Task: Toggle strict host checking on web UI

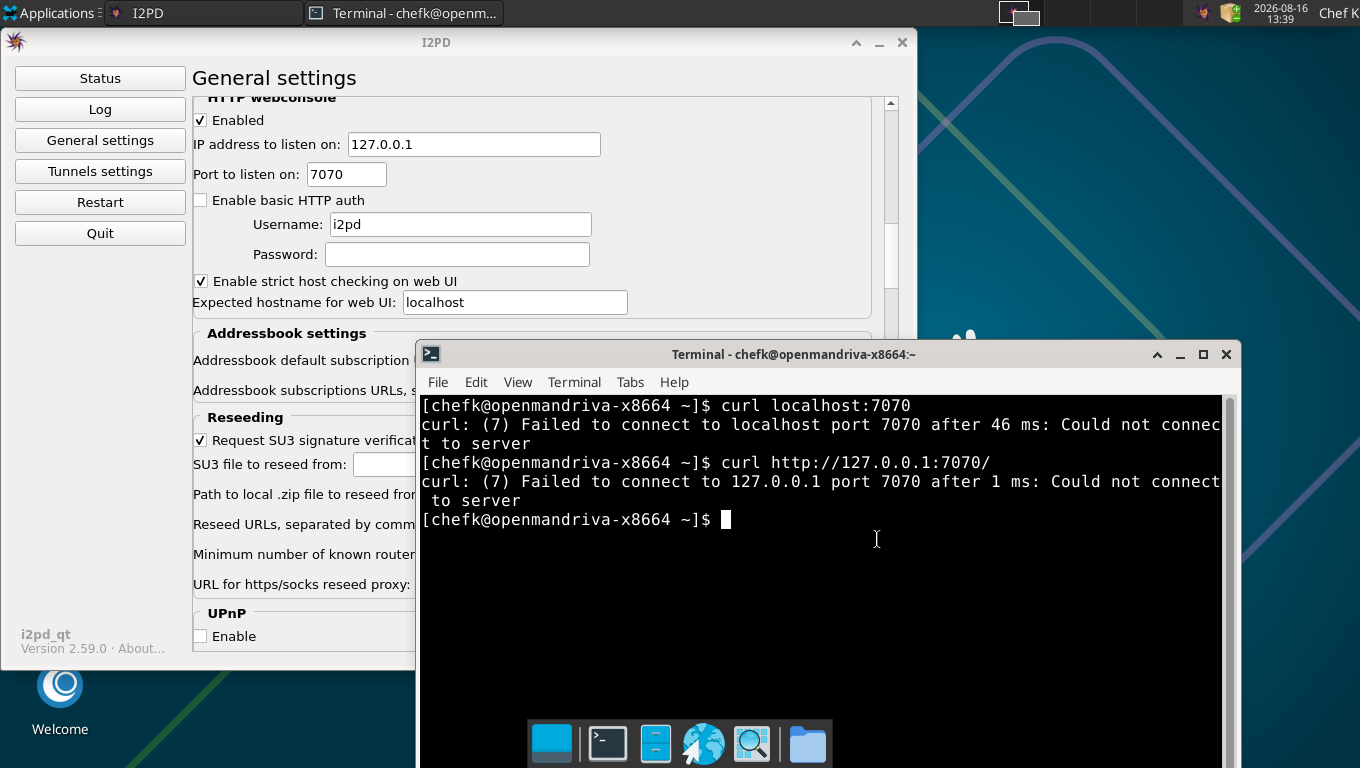Action: (201, 281)
